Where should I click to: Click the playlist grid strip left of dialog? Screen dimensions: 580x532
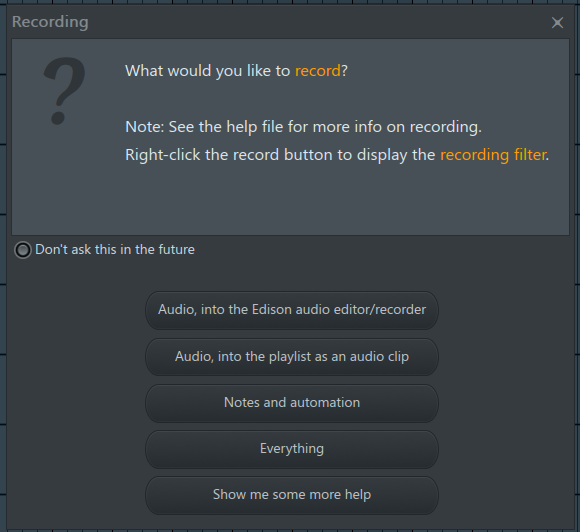[x=3, y=266]
